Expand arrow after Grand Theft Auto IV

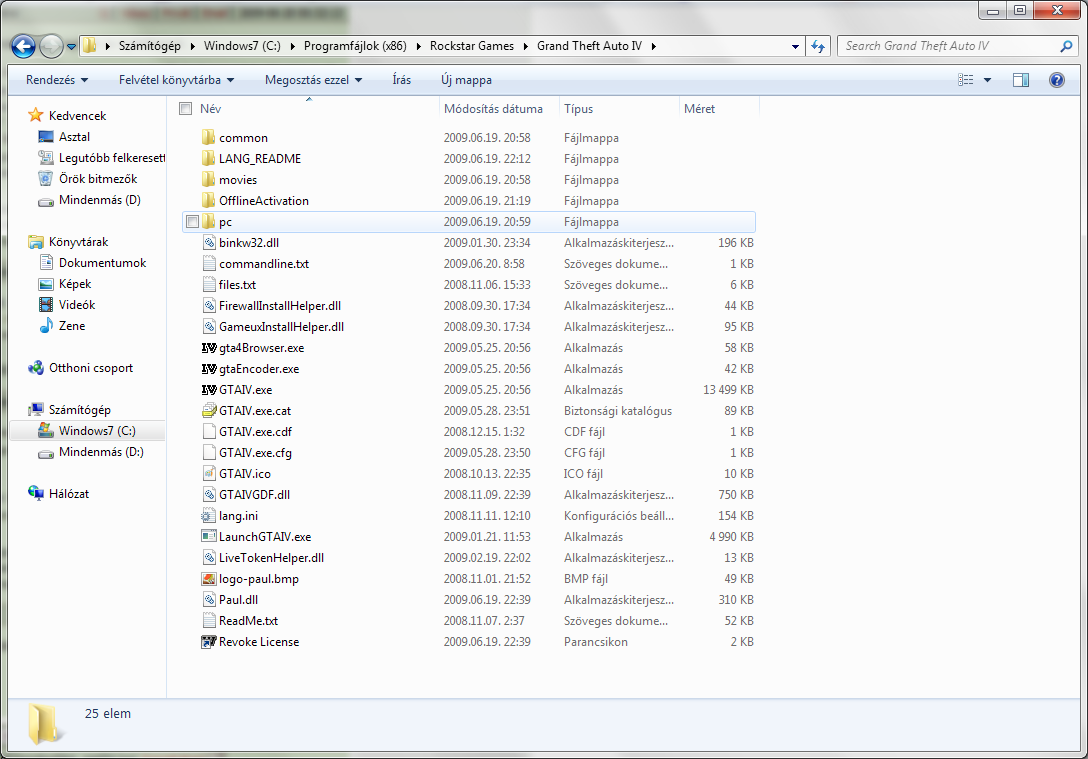654,46
